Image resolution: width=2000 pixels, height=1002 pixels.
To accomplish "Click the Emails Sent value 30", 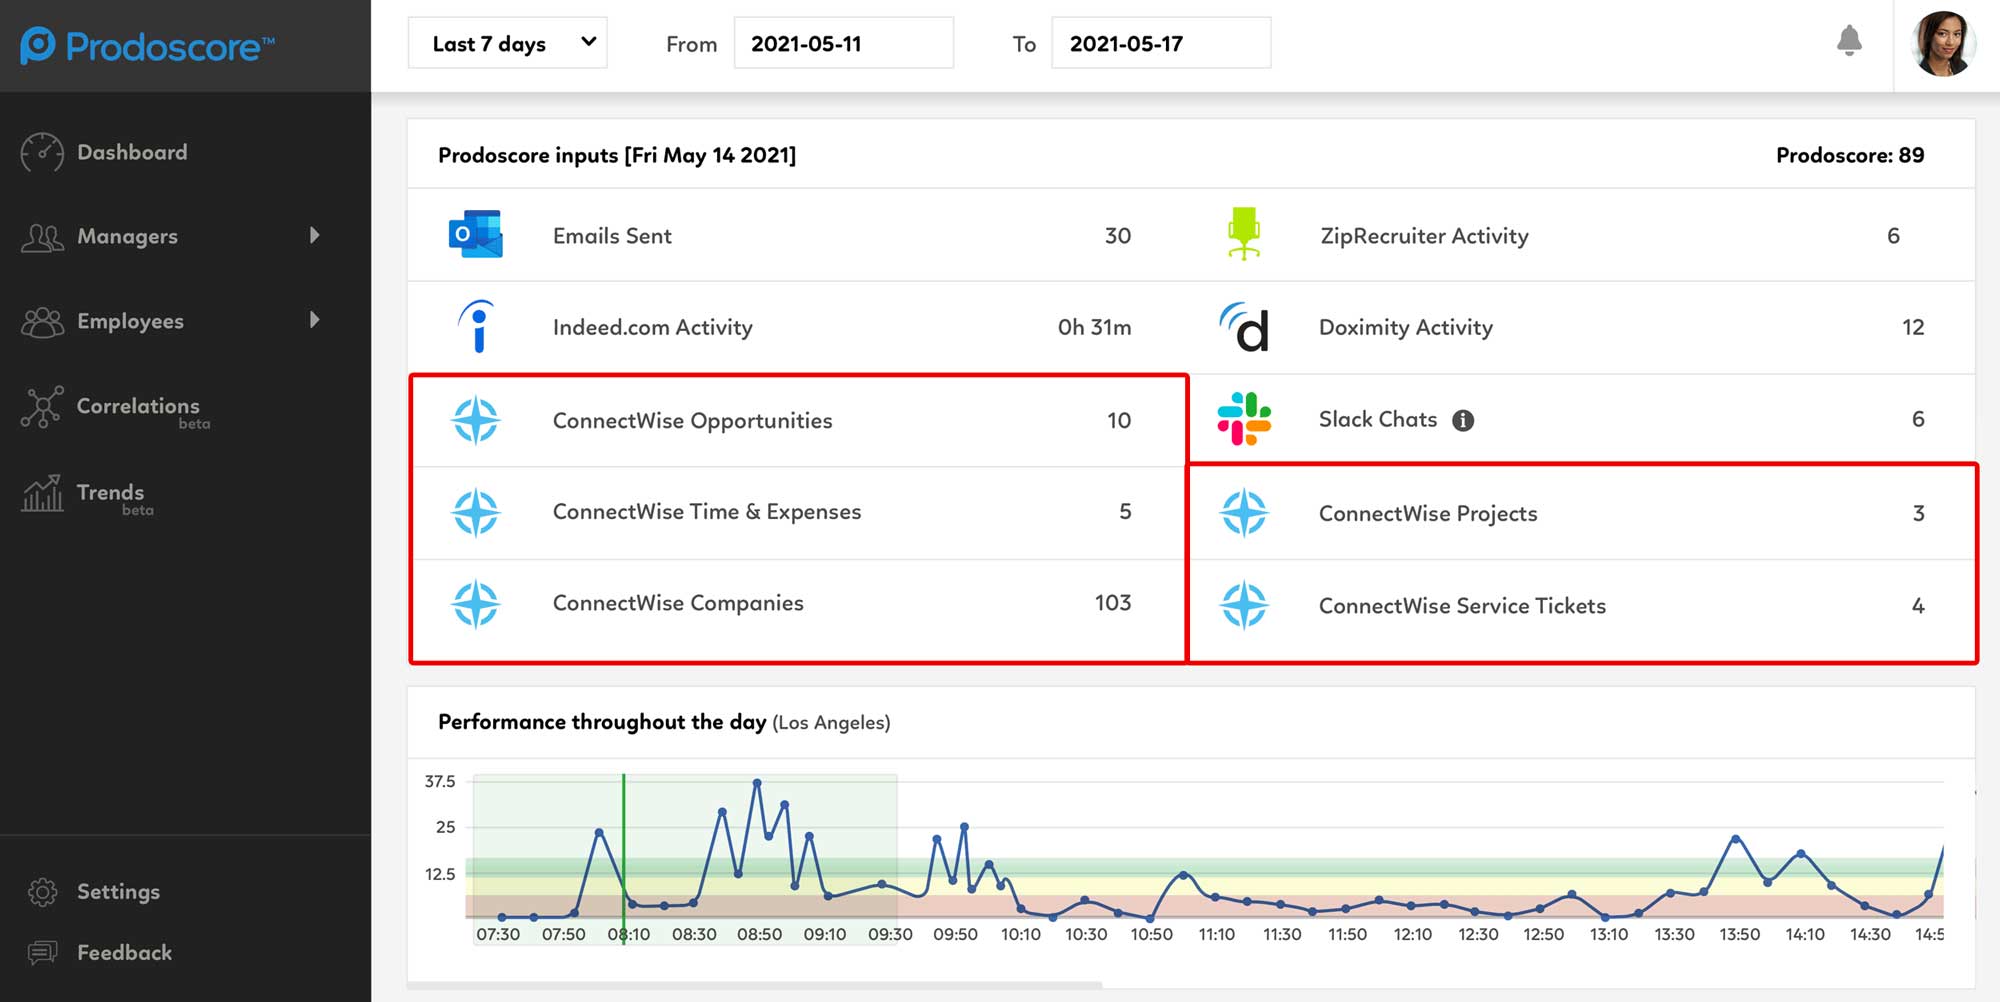I will 1118,236.
